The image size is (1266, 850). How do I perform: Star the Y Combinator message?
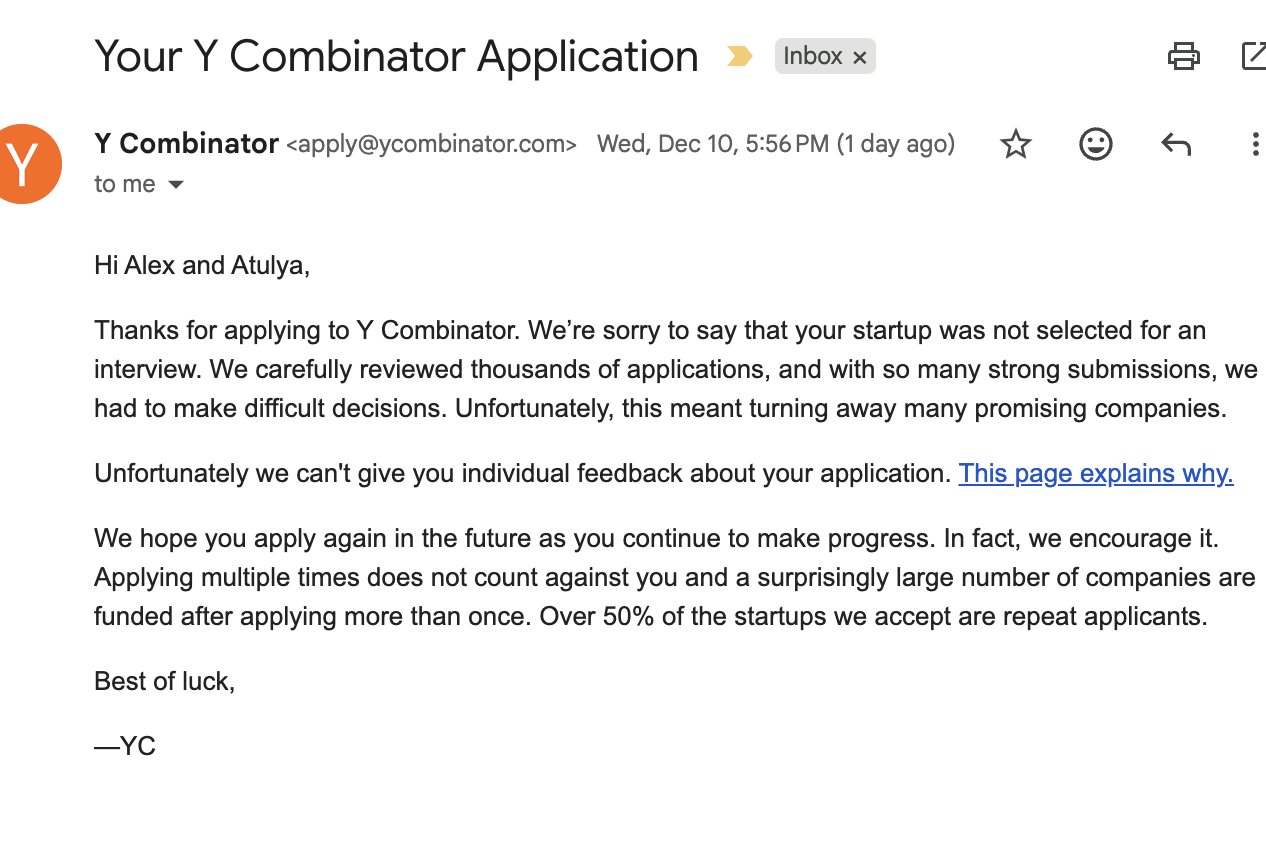[x=1016, y=144]
